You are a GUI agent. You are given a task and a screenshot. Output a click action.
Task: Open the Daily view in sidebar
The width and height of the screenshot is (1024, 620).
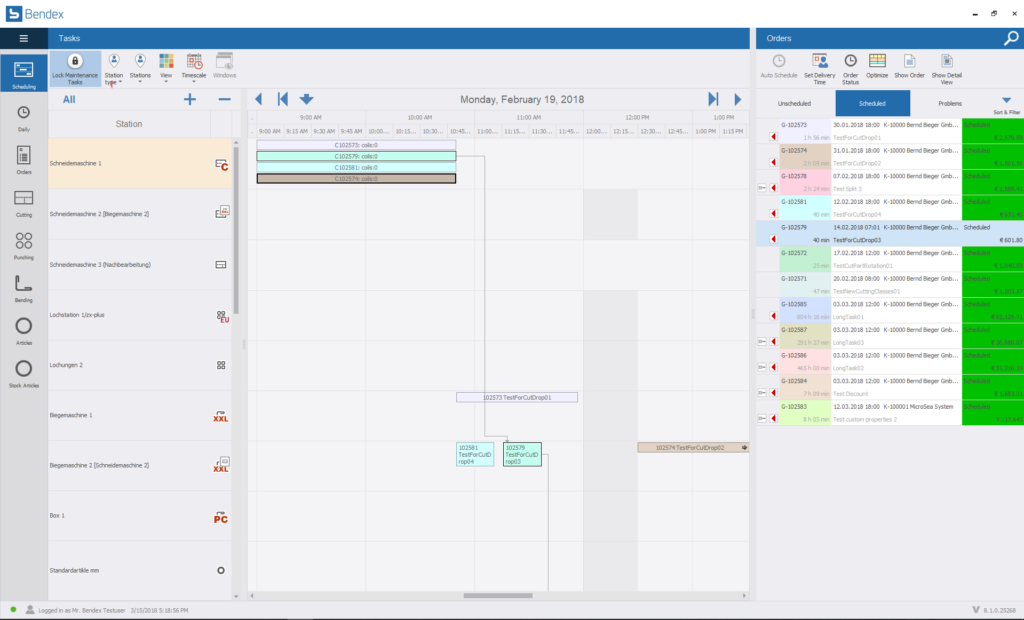(24, 117)
